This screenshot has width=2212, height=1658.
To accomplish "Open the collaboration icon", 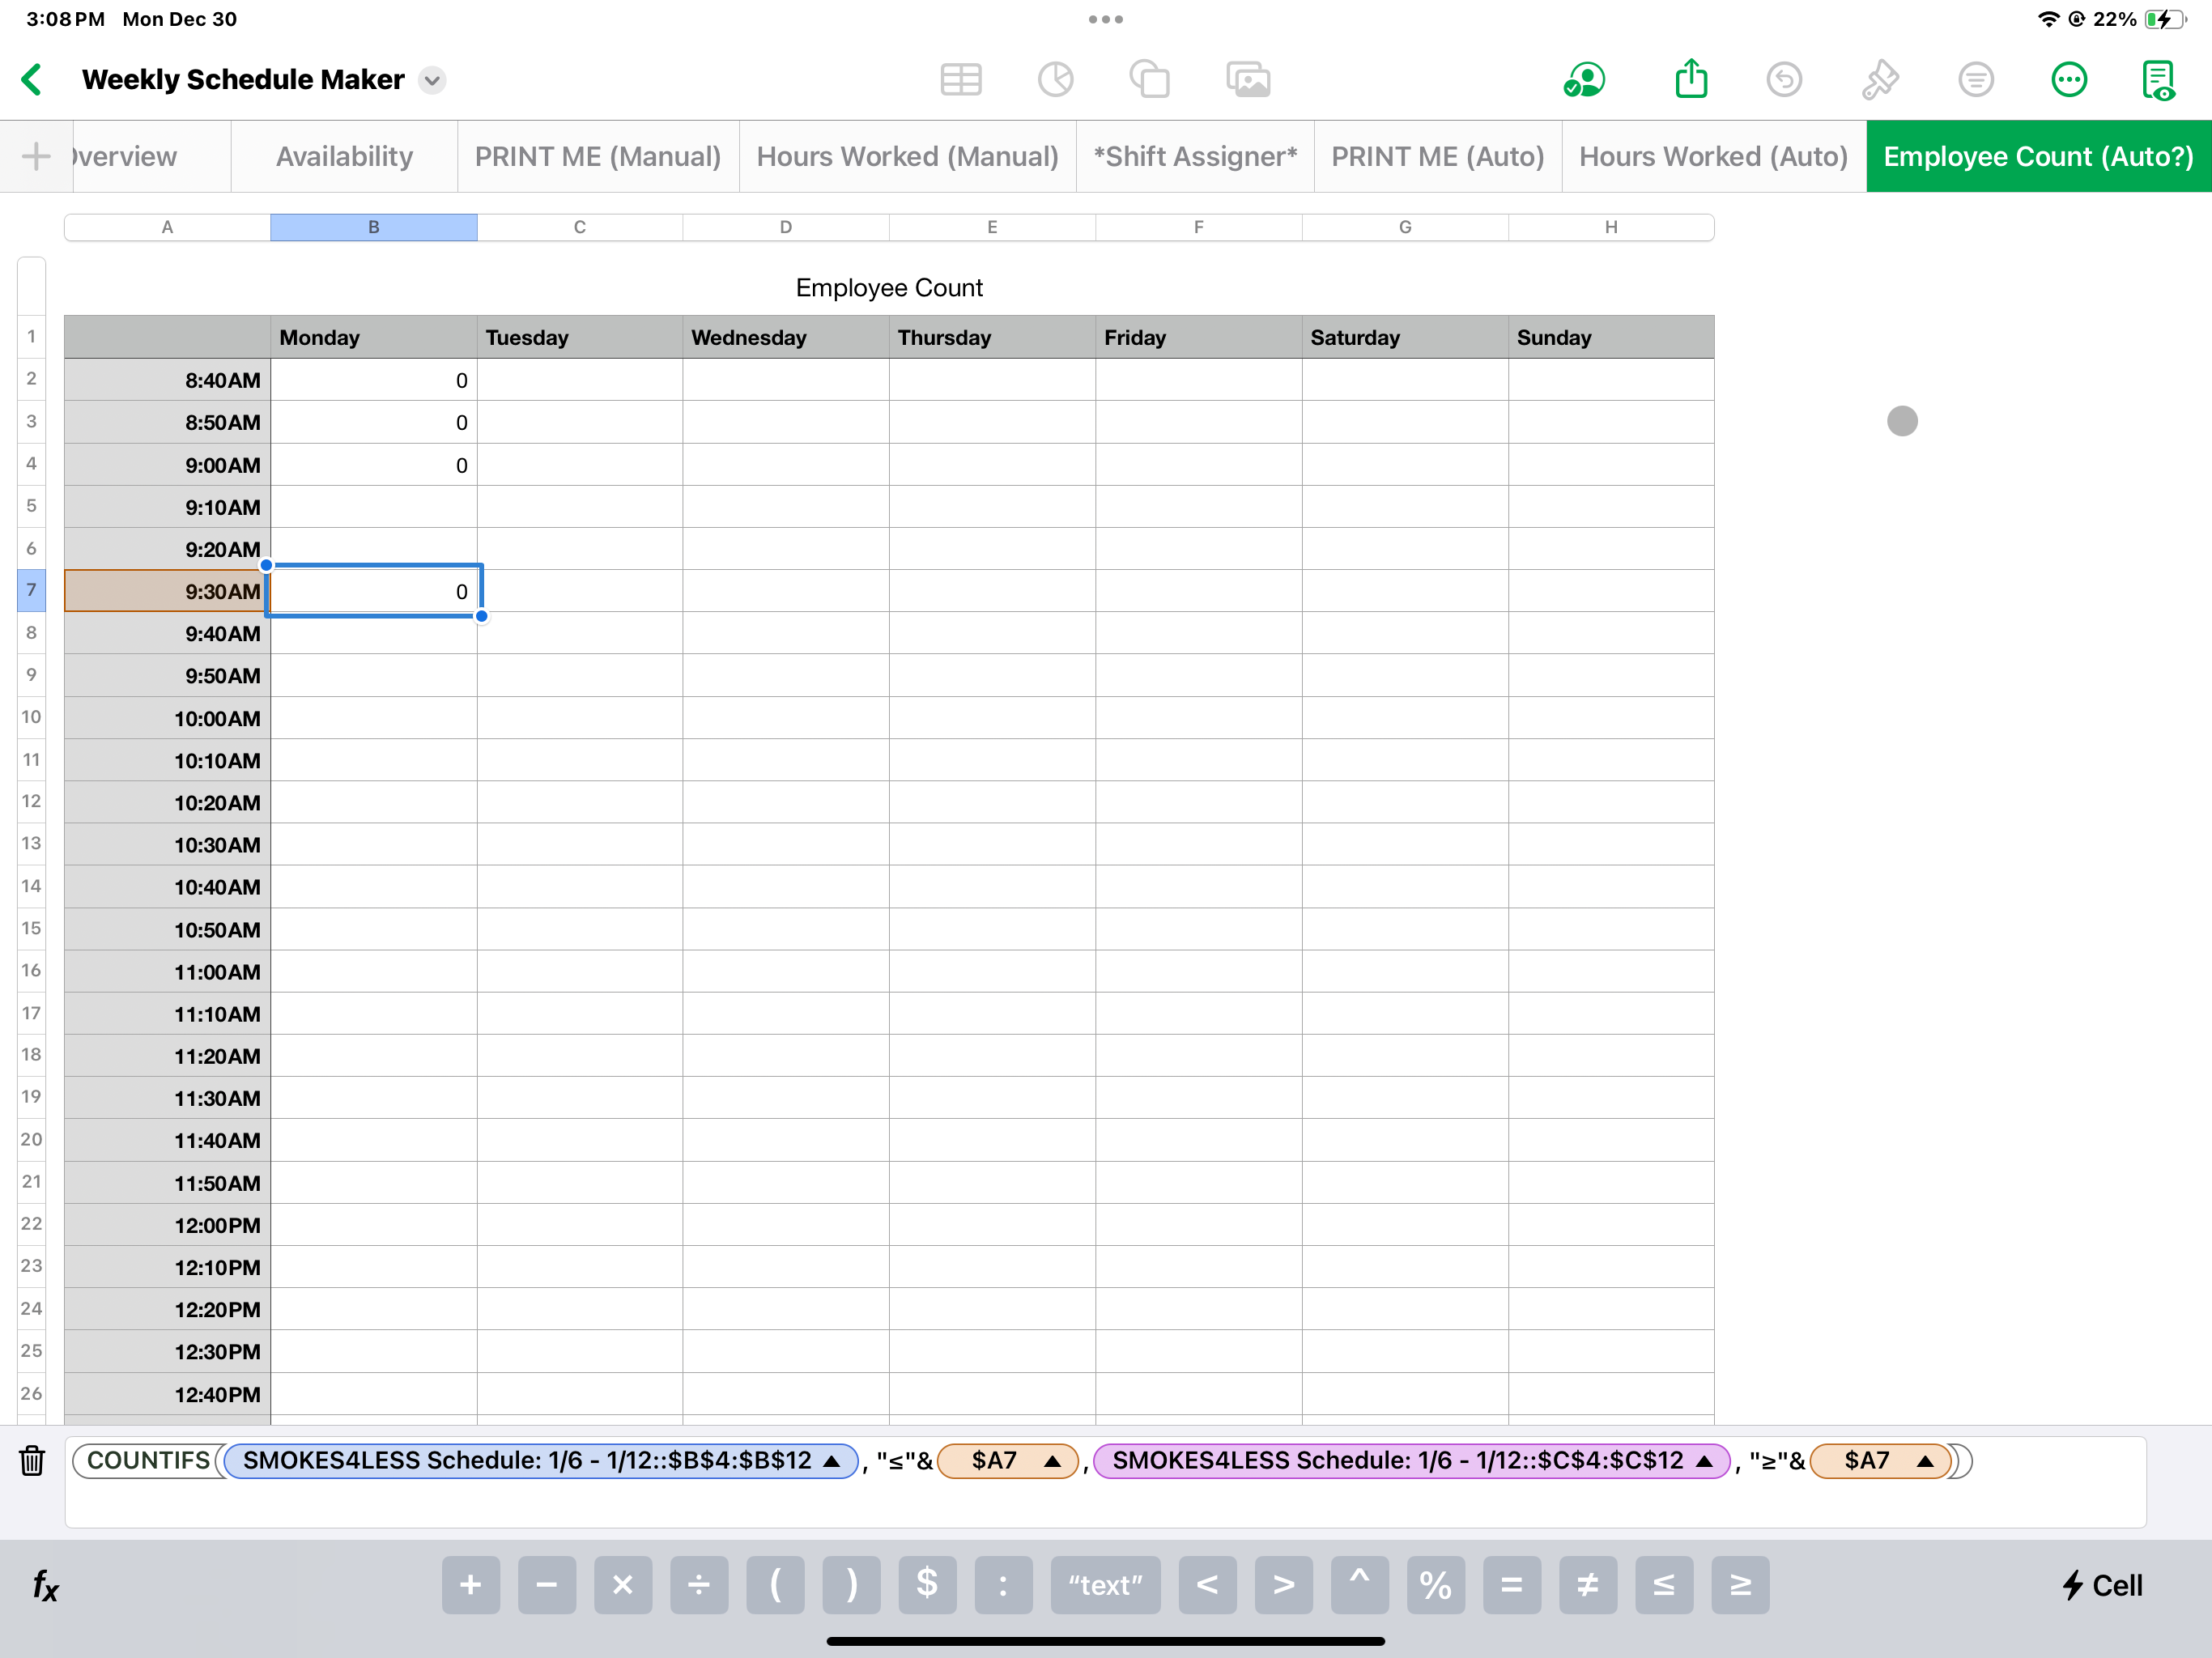I will (x=1584, y=80).
